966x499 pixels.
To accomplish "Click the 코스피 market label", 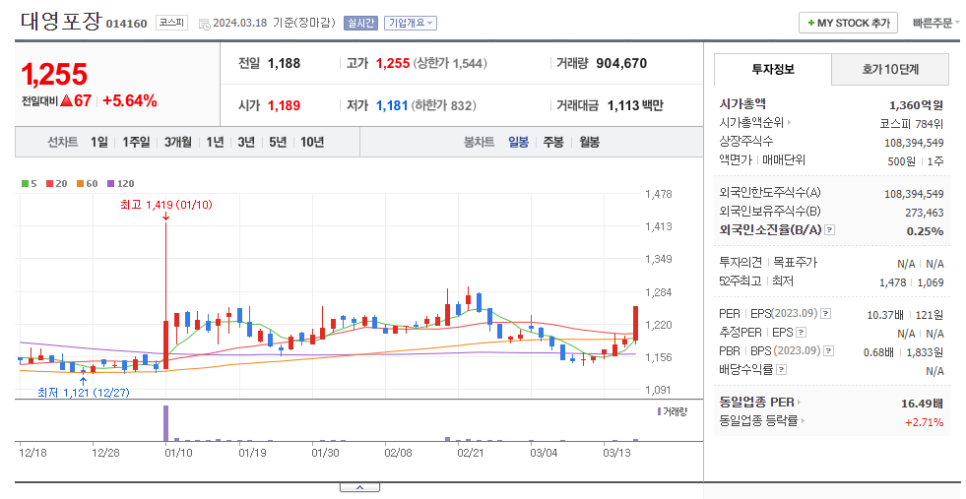I will pyautogui.click(x=171, y=23).
